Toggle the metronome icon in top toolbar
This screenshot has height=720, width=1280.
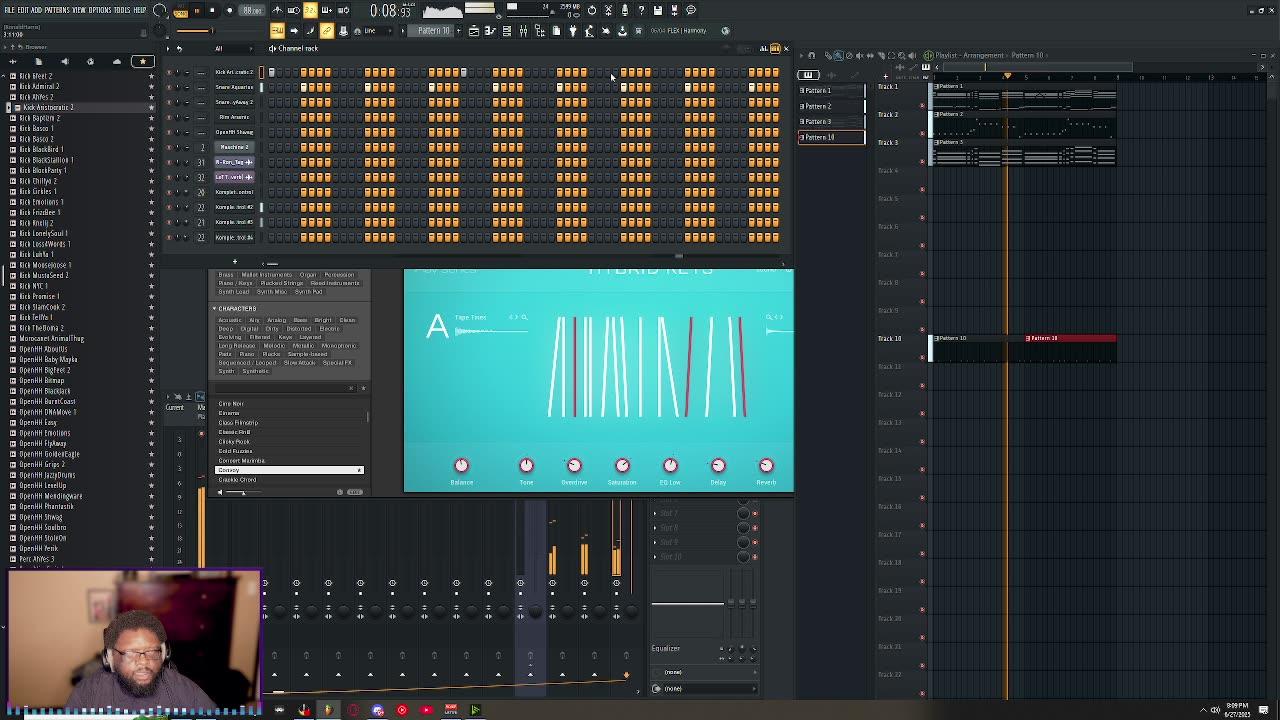(277, 10)
